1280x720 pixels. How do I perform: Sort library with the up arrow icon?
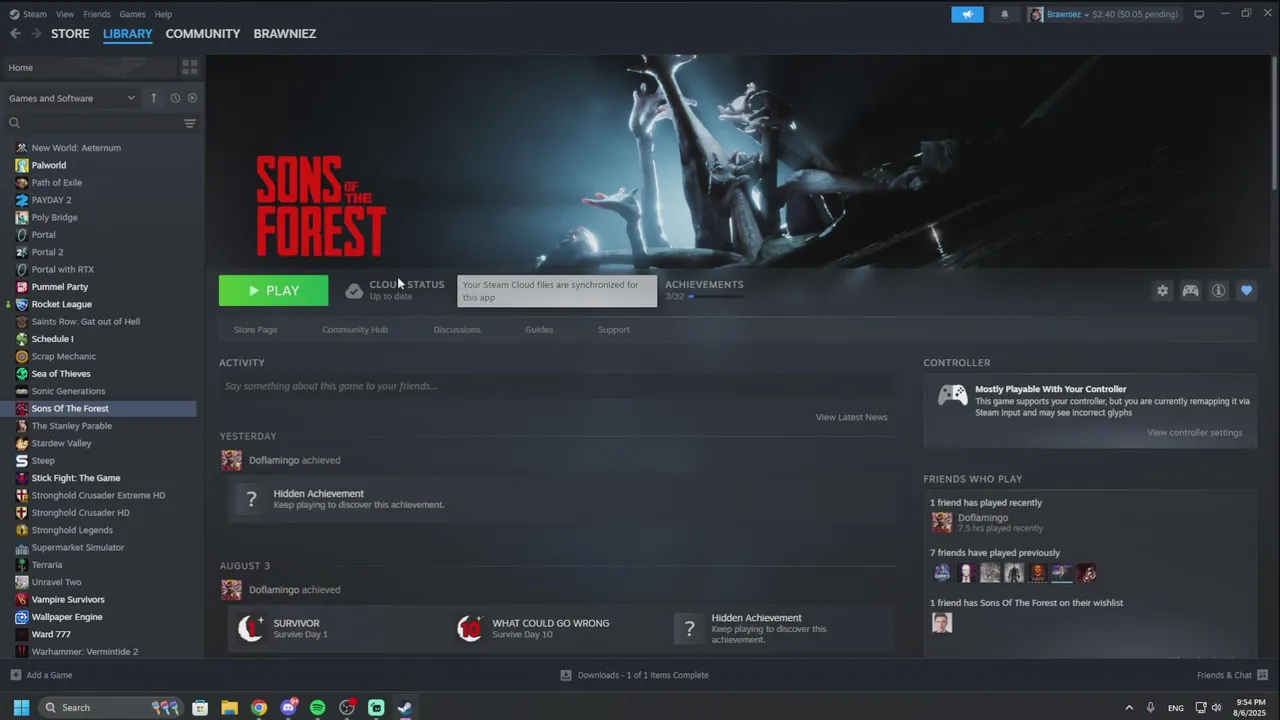pos(153,98)
